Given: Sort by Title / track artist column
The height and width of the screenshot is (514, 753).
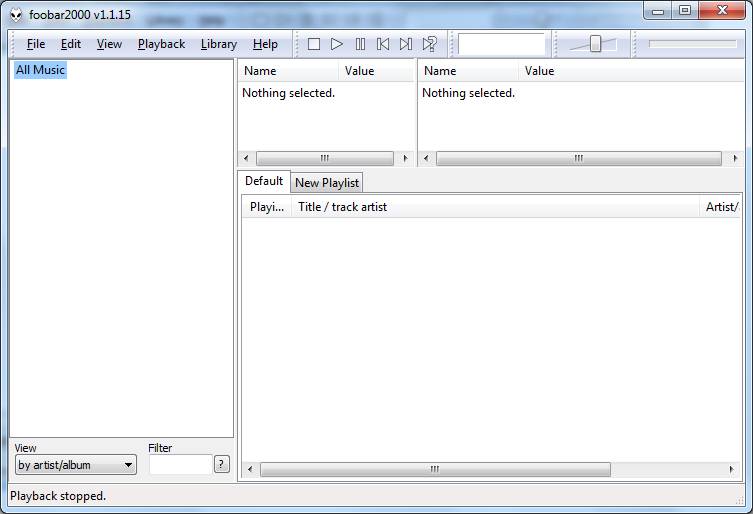Looking at the screenshot, I should pyautogui.click(x=495, y=207).
